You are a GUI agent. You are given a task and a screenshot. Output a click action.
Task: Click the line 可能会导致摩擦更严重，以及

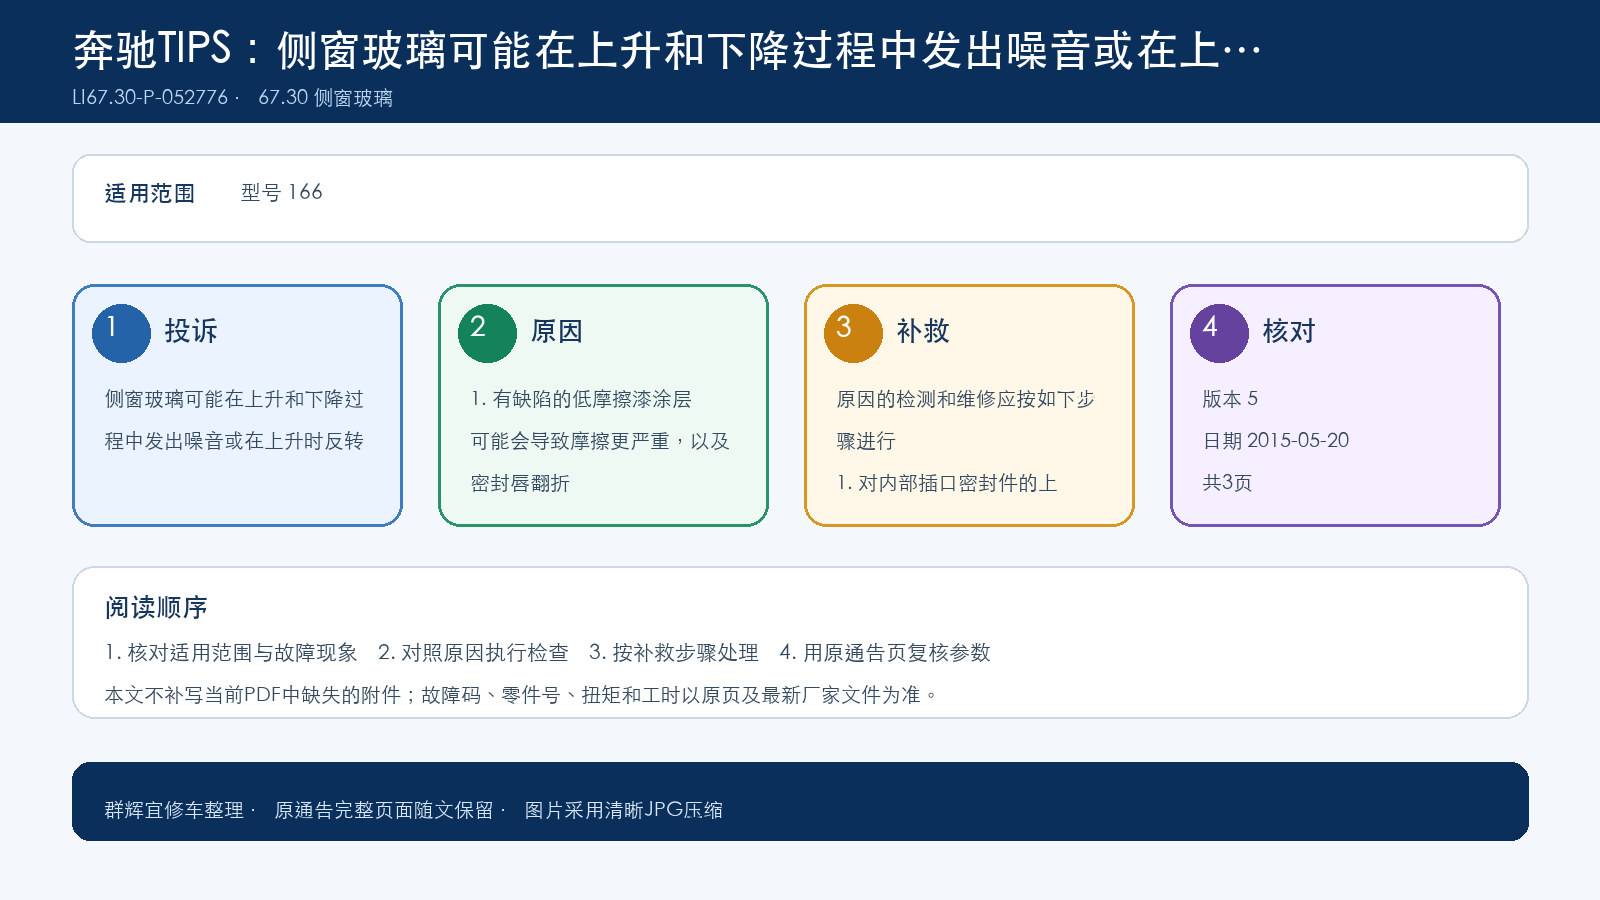pos(600,441)
